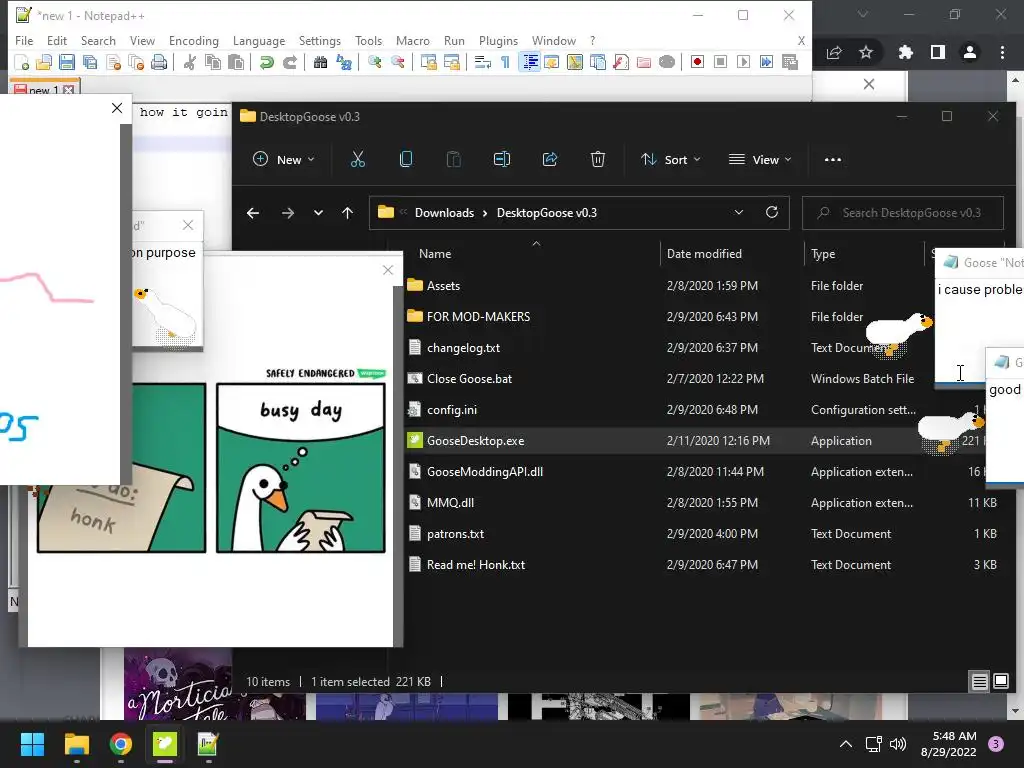Screen dimensions: 1024x768
Task: Open the Chrome extensions puzzle icon
Action: point(905,52)
